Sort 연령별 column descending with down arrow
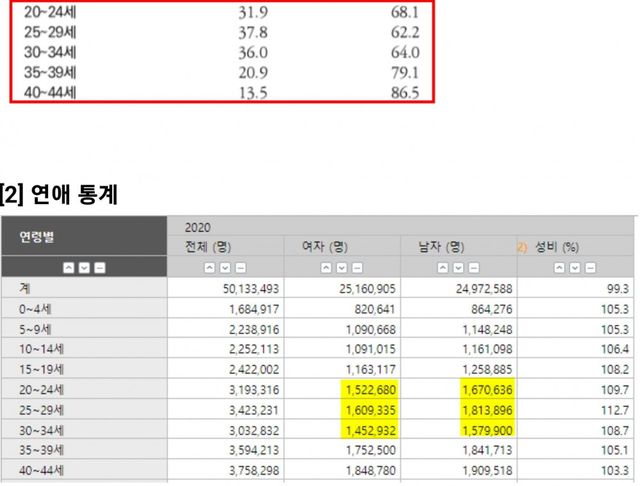Viewport: 640px width, 486px height. (x=81, y=267)
